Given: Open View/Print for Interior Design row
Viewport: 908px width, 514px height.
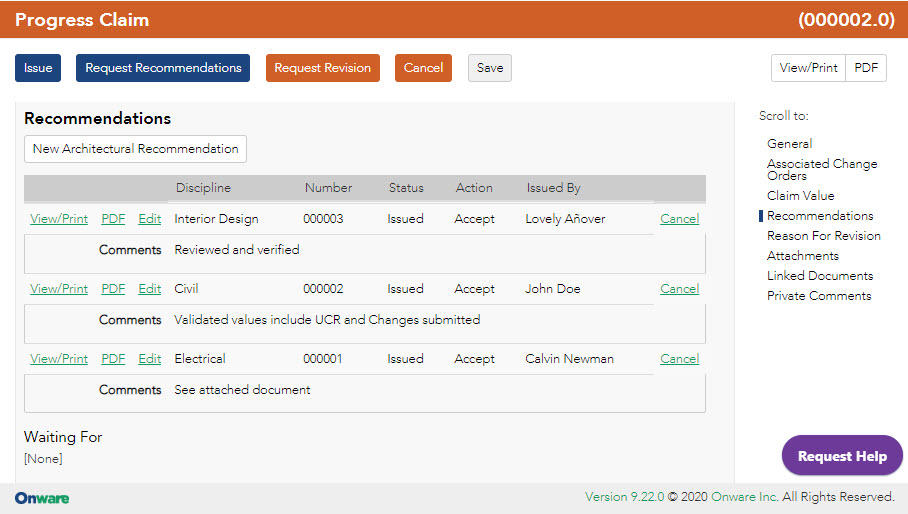Looking at the screenshot, I should tap(59, 219).
